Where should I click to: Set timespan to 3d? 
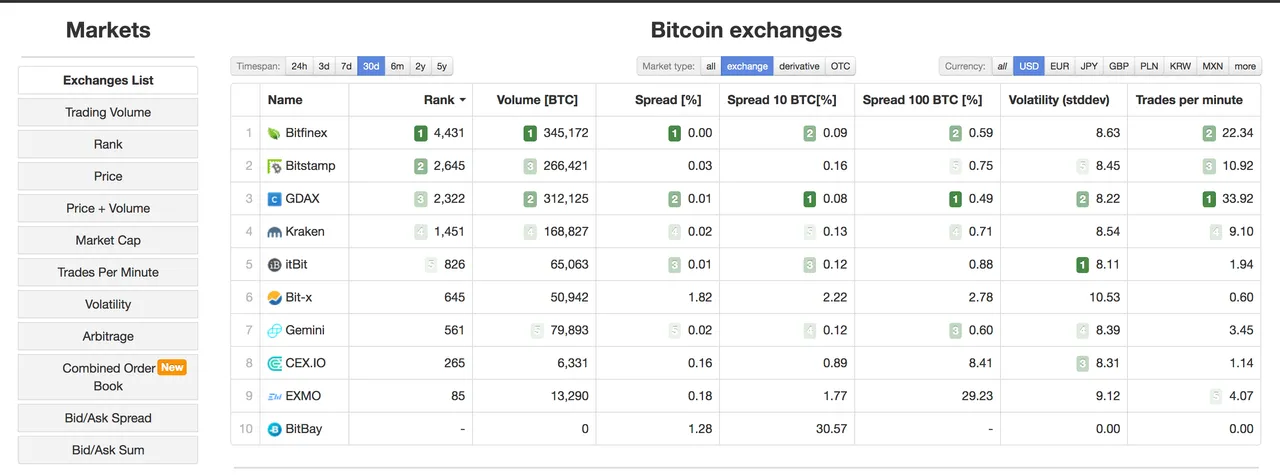coord(323,66)
